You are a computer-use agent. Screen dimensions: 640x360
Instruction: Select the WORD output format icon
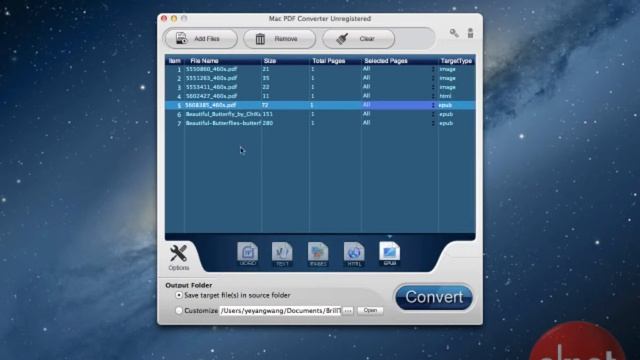[x=248, y=254]
